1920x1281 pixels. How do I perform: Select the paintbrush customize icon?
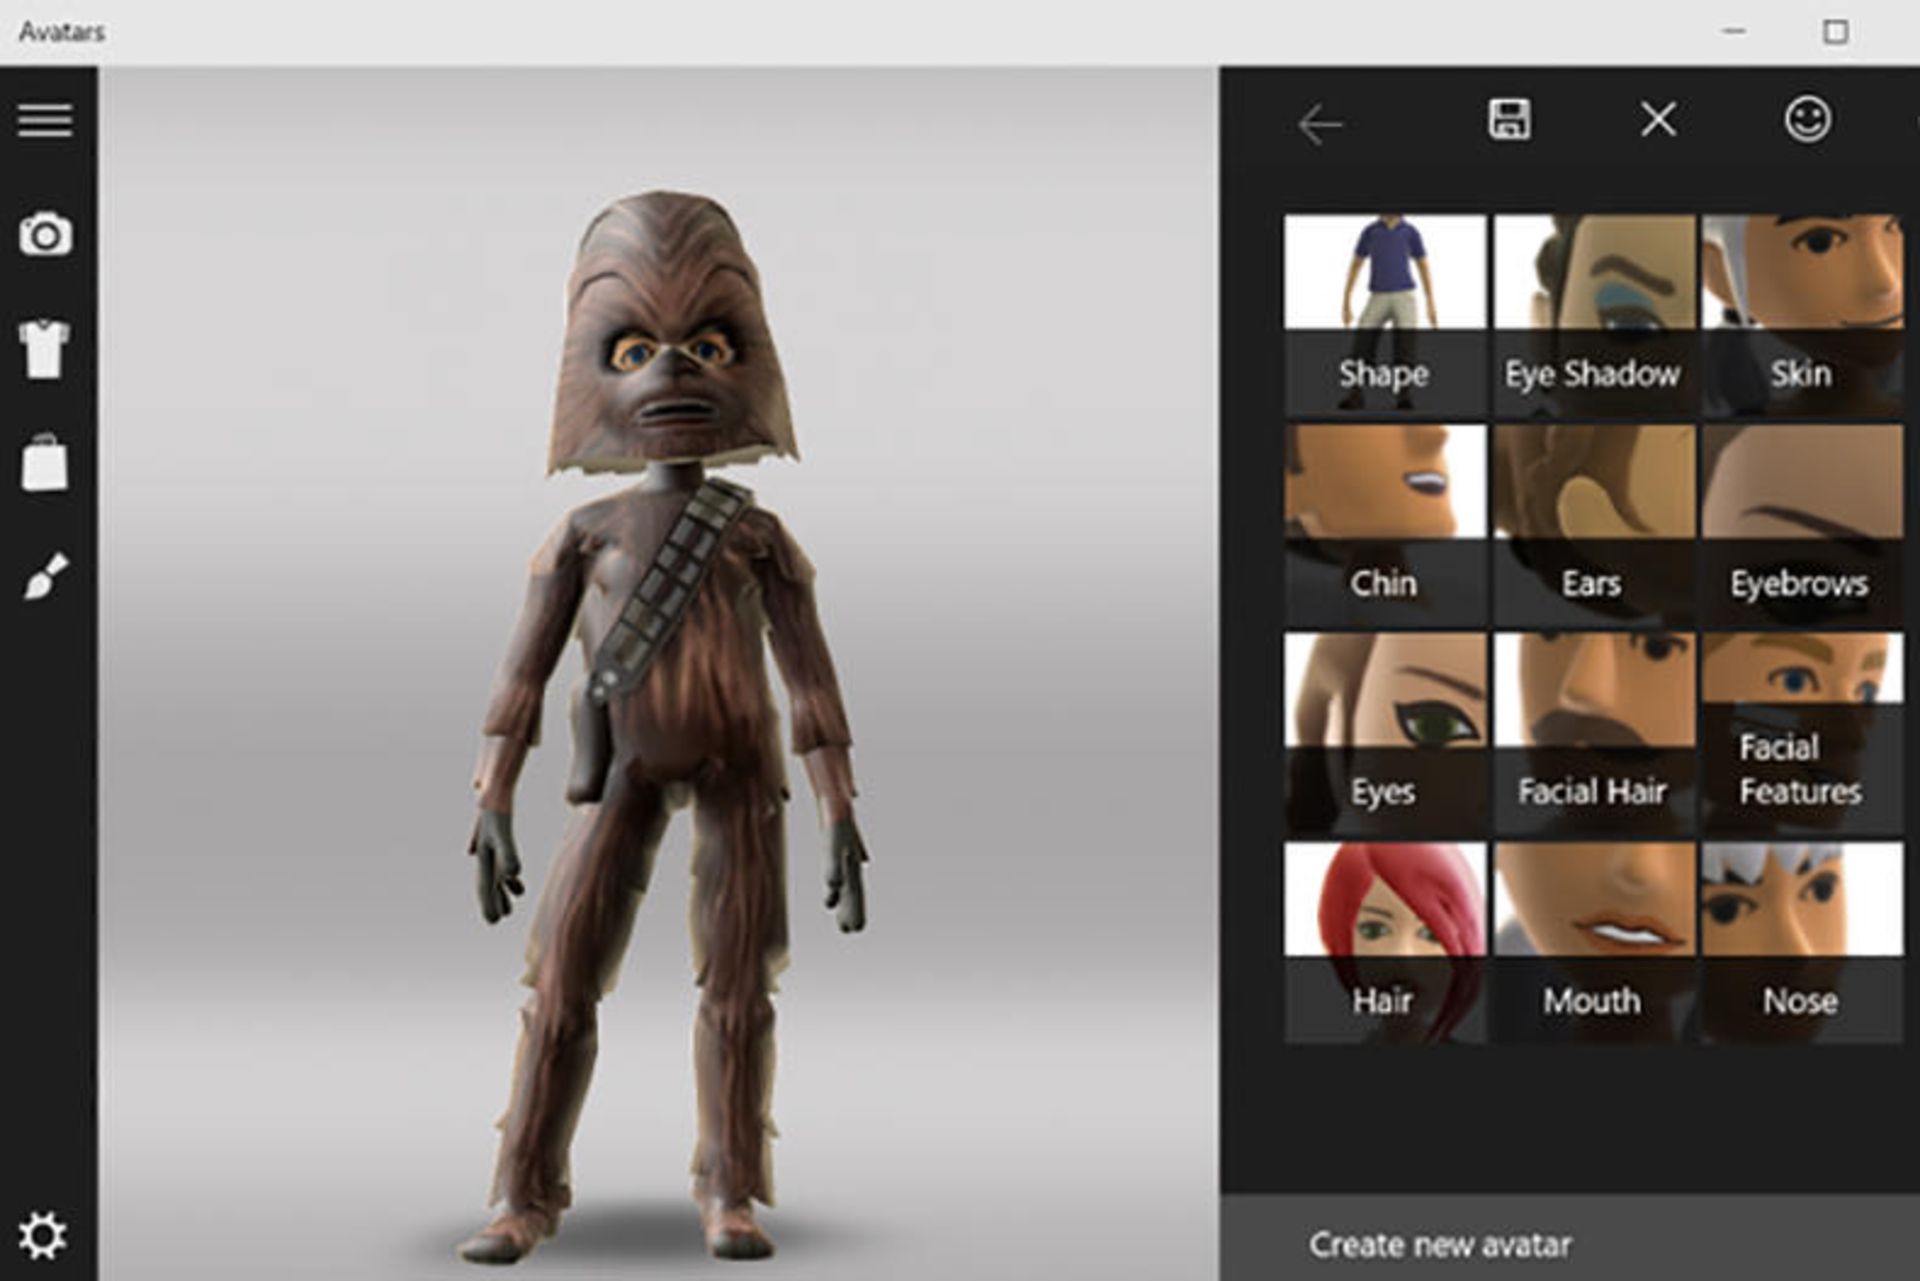click(45, 576)
